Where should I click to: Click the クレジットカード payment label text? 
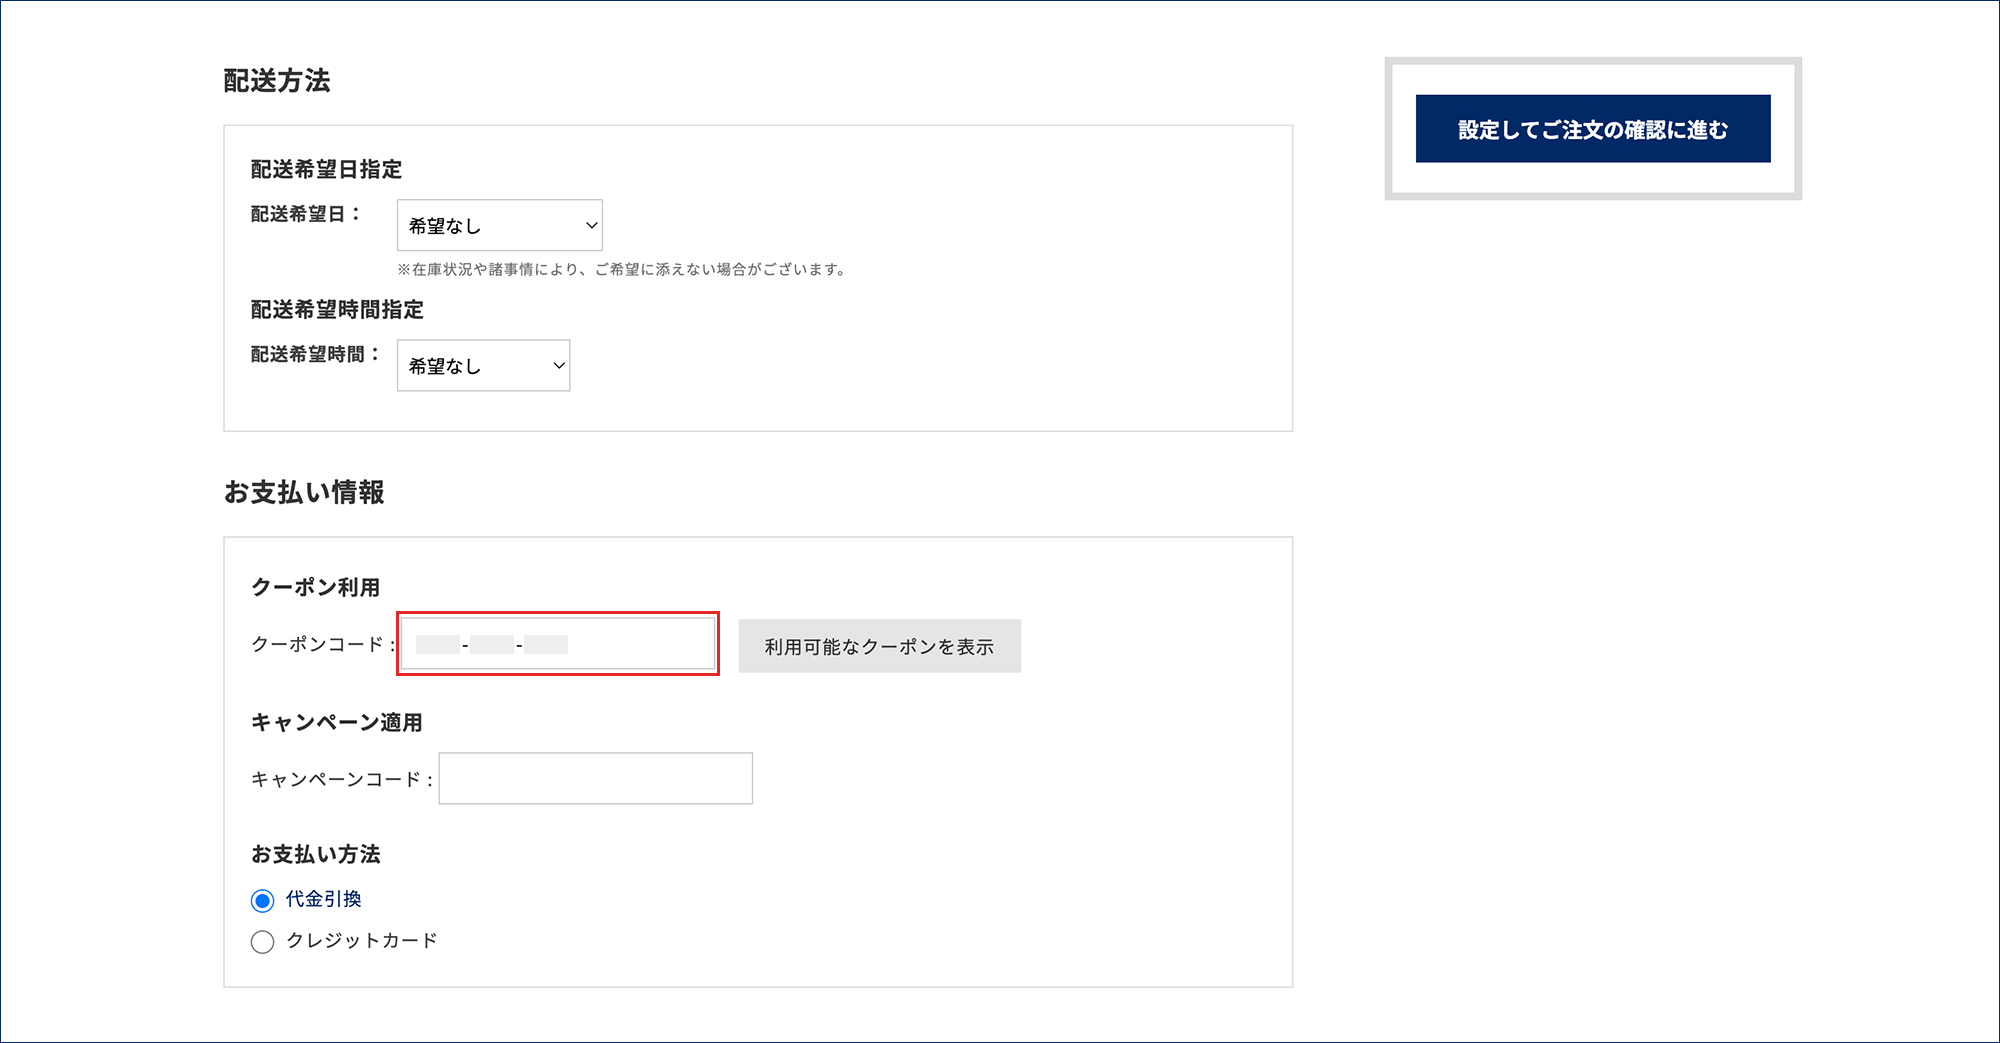pyautogui.click(x=362, y=941)
